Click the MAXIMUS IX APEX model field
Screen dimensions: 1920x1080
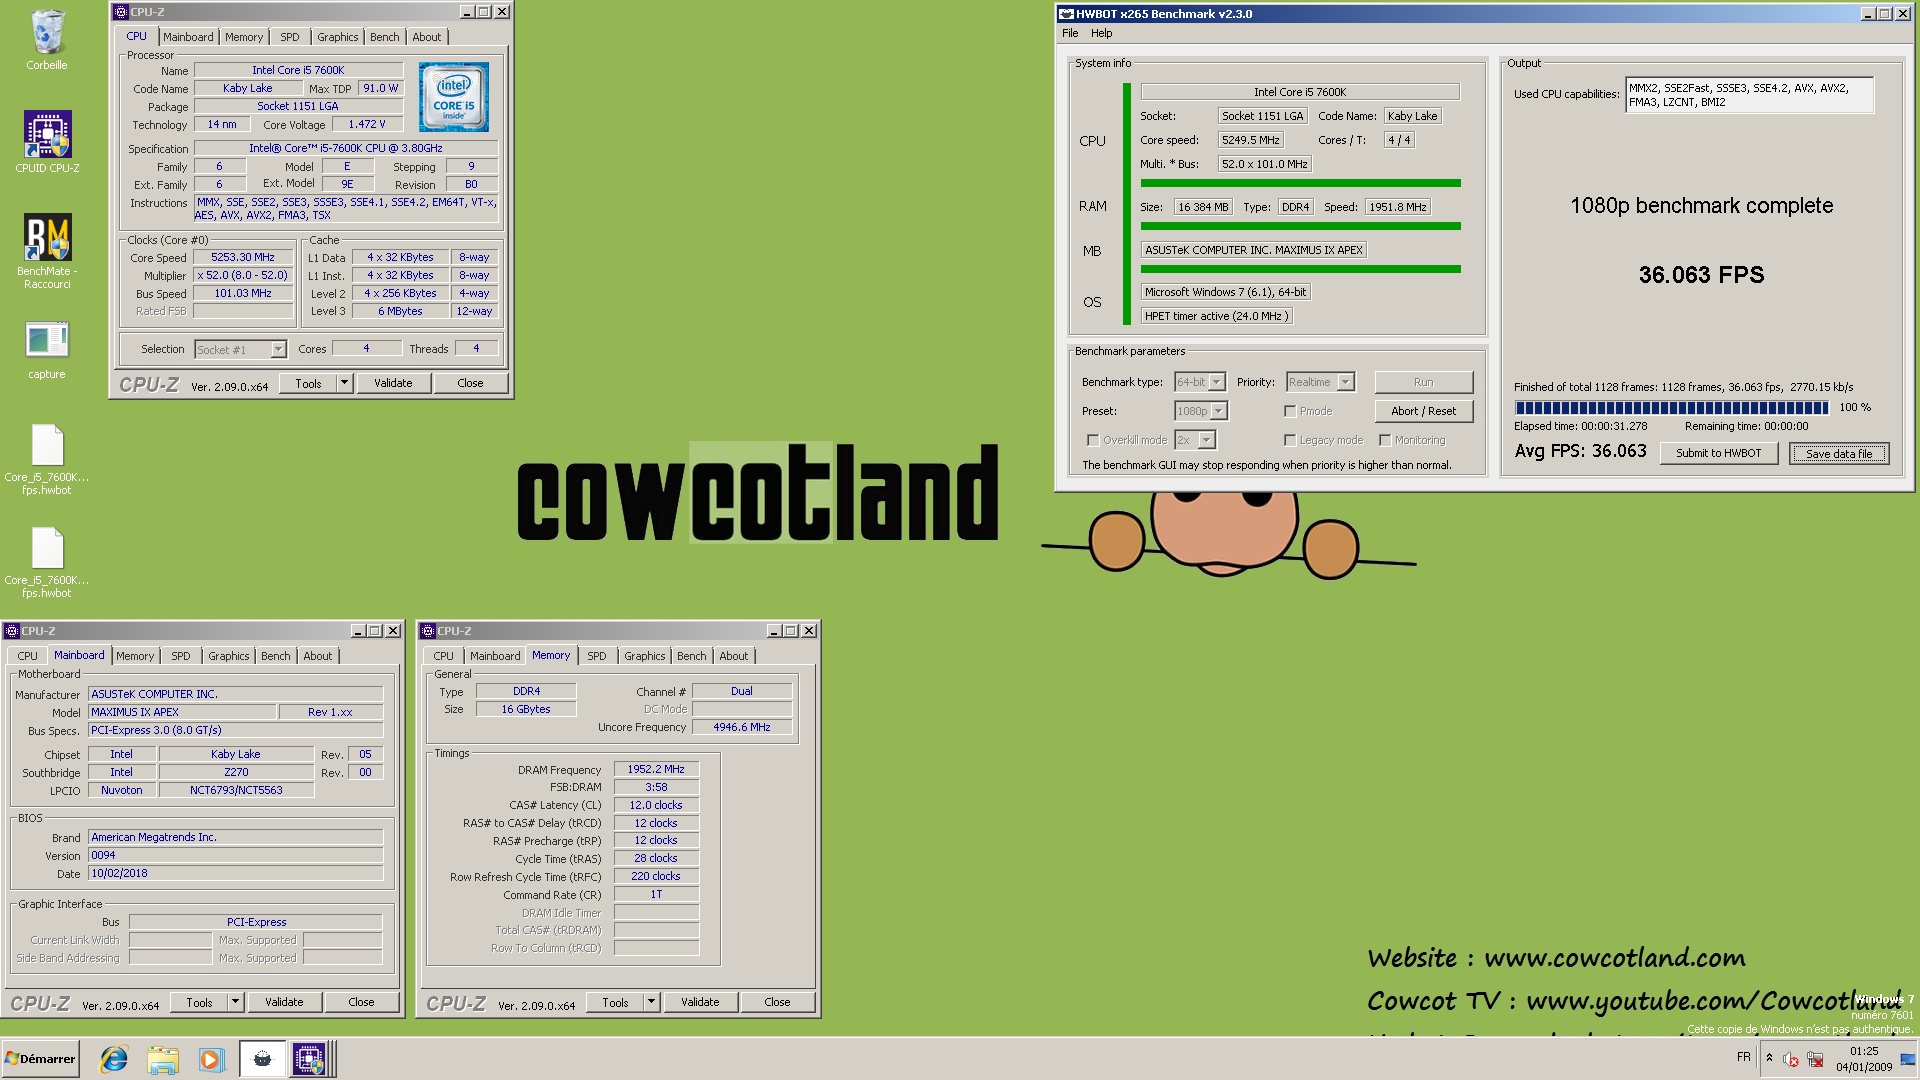[182, 712]
